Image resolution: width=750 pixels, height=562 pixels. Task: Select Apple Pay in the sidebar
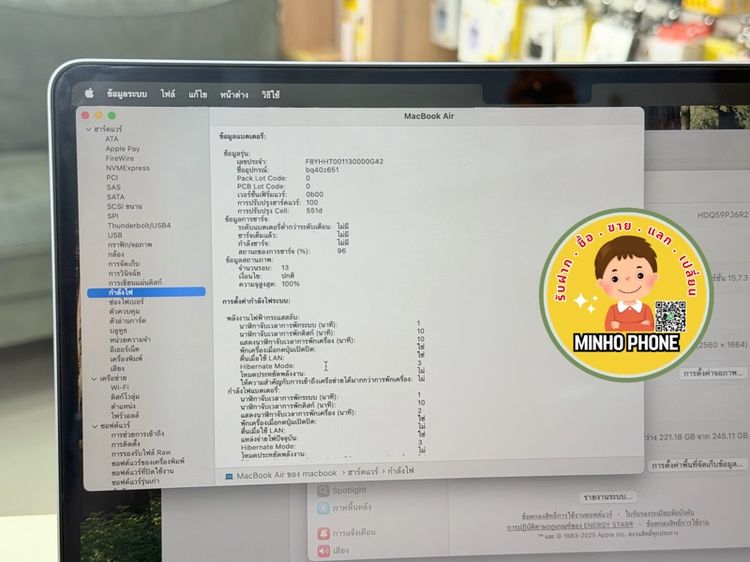tap(122, 149)
